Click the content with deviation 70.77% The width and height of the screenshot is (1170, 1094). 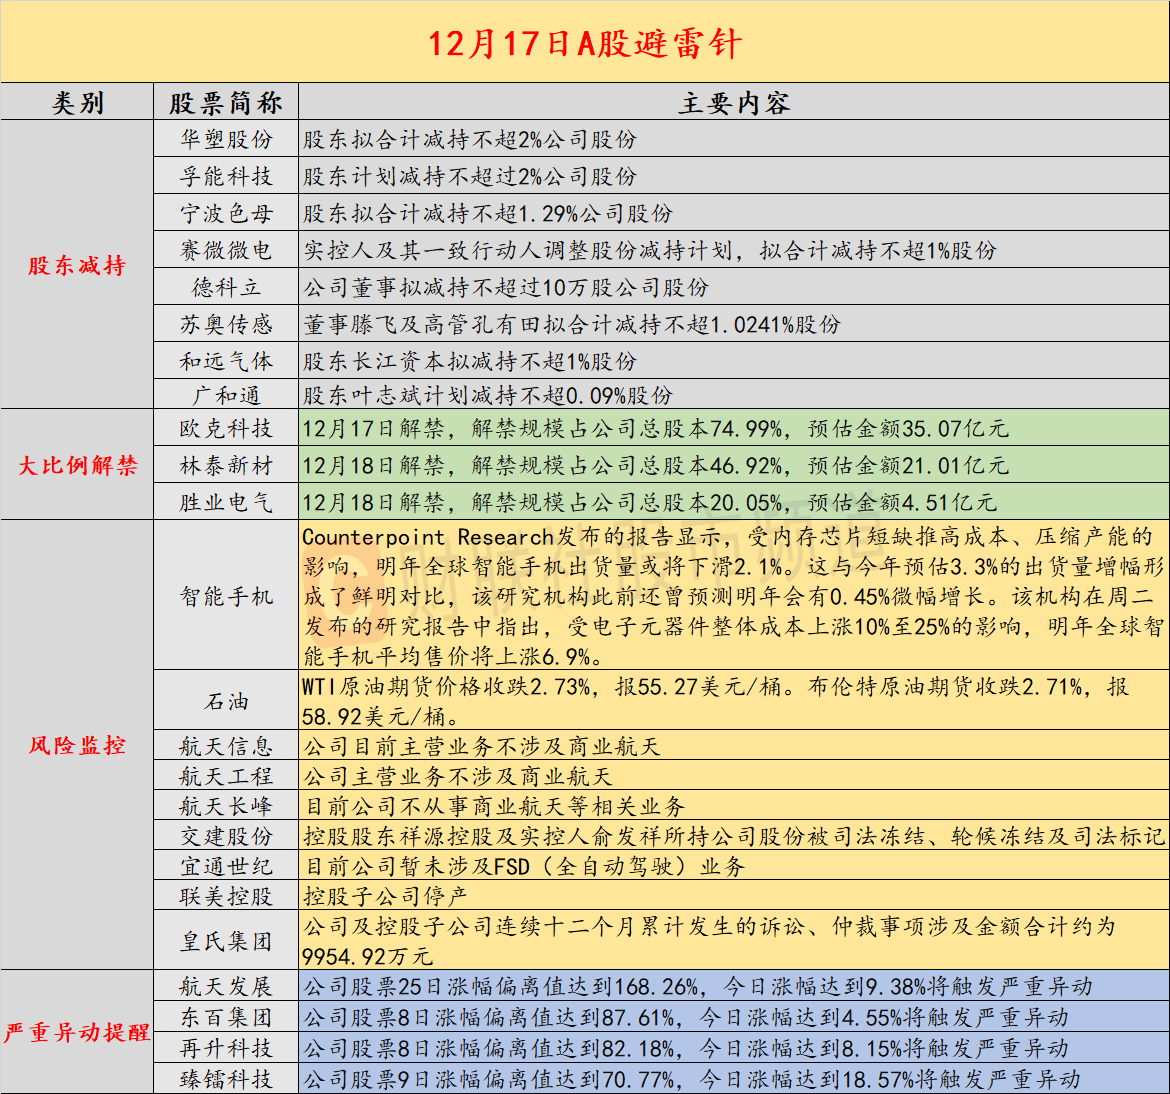coord(734,1078)
